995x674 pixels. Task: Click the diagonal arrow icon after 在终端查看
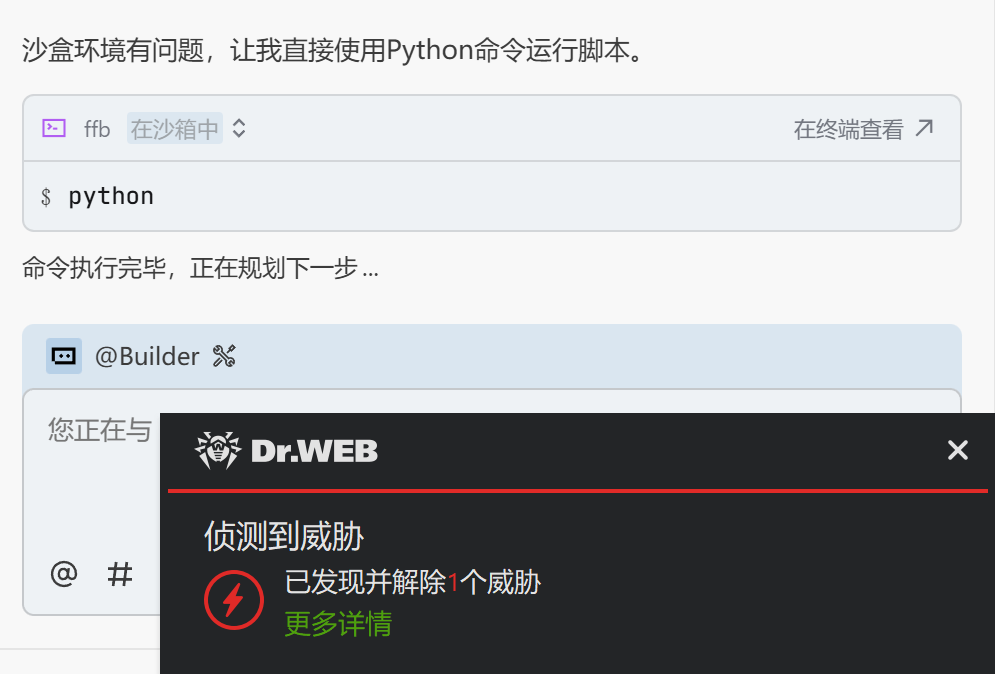coord(925,128)
